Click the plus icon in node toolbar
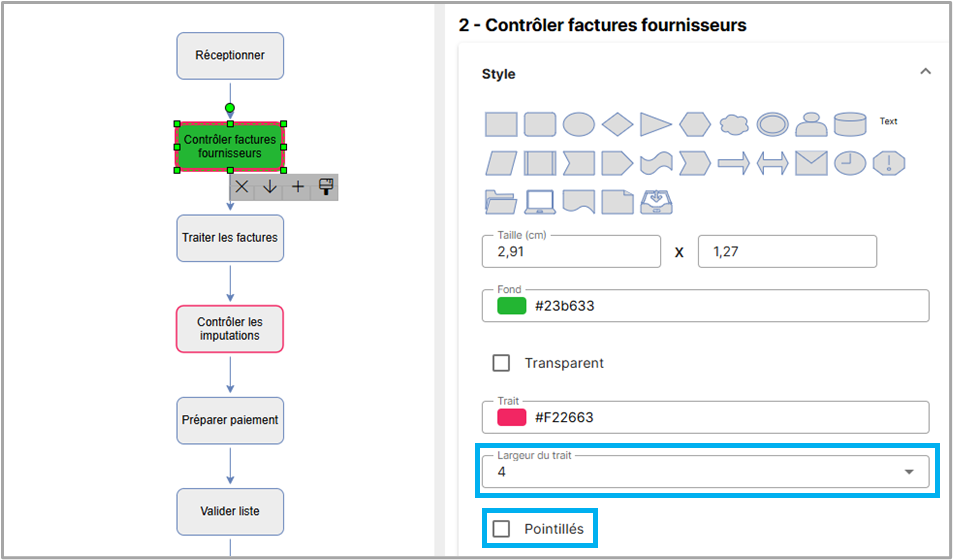 [298, 187]
